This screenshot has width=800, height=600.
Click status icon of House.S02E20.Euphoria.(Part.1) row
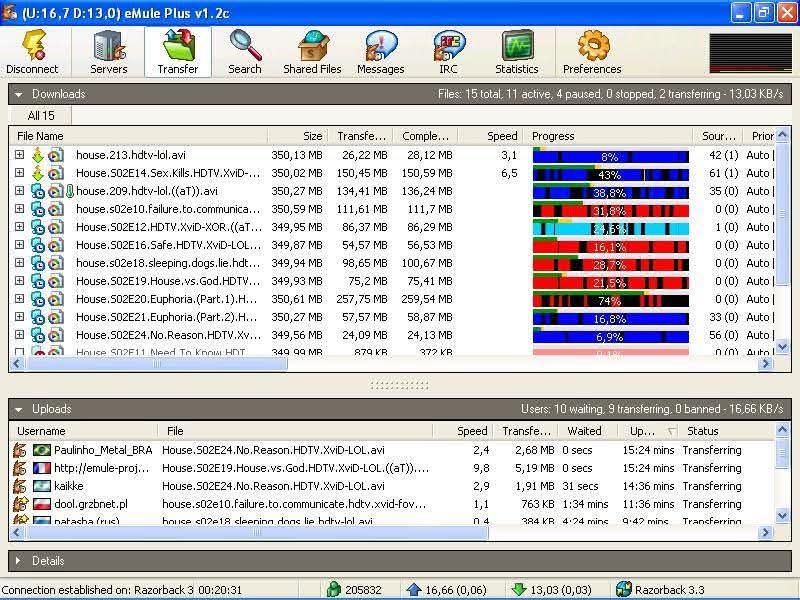coord(38,299)
